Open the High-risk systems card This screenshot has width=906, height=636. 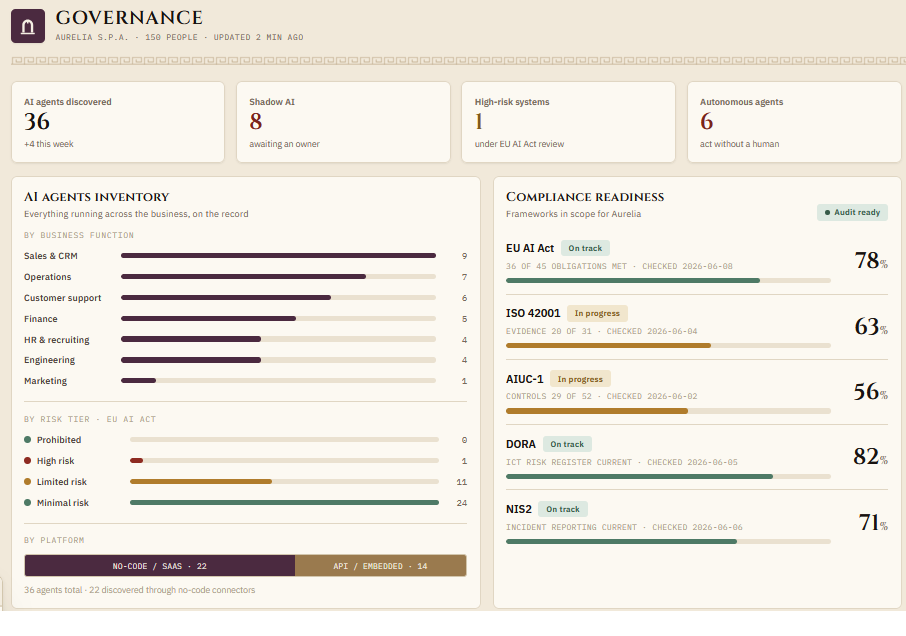click(x=569, y=122)
